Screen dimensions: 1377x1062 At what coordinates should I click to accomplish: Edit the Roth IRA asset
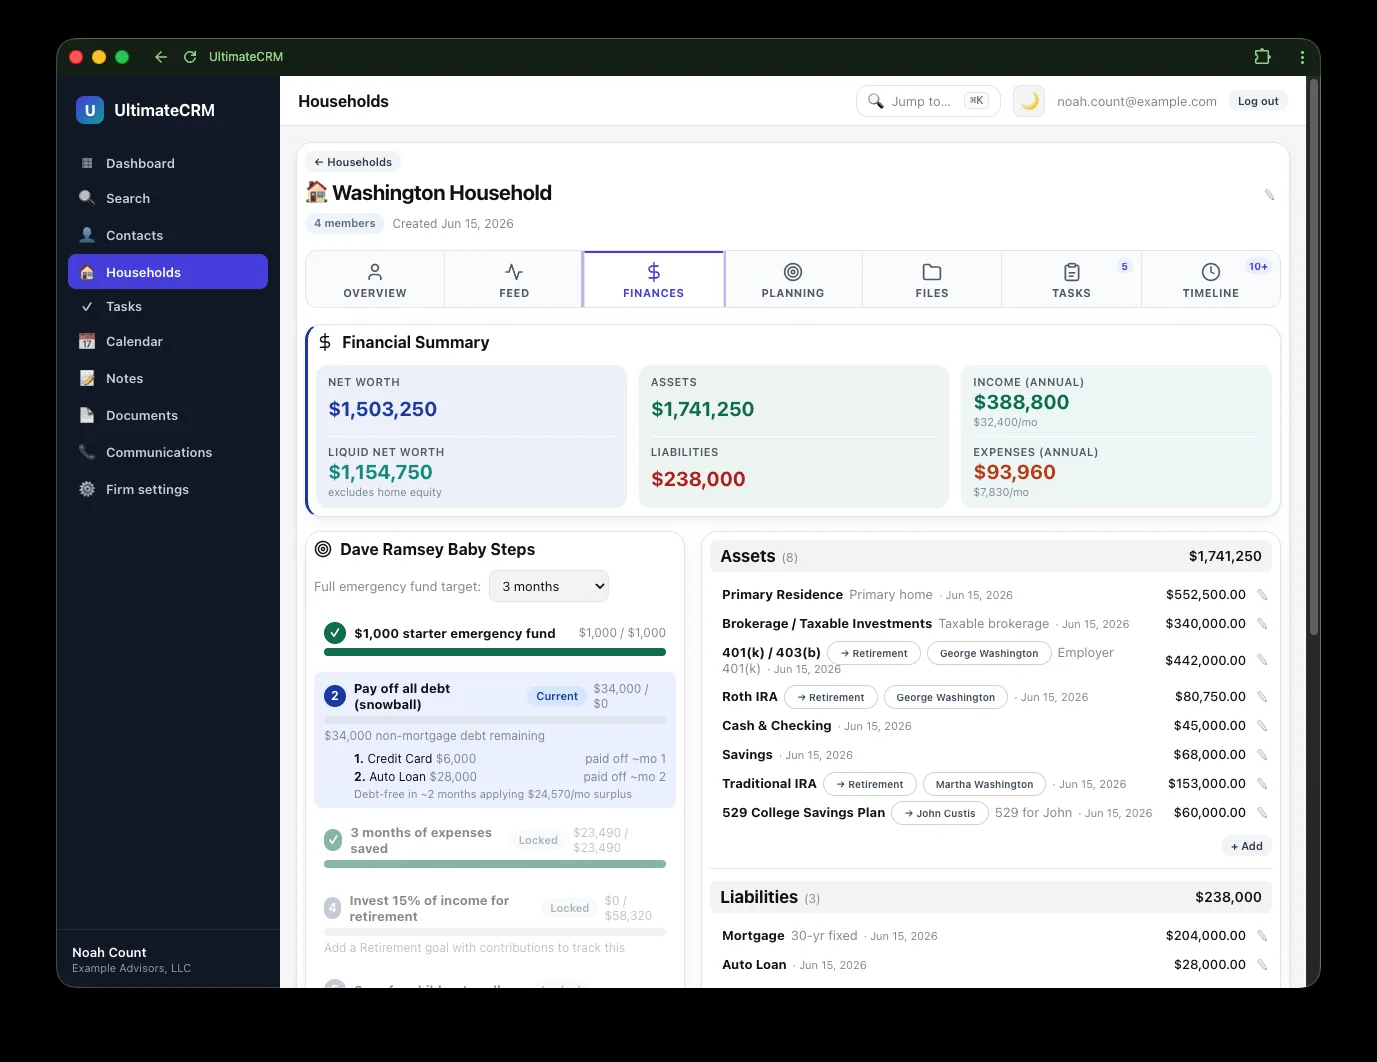click(x=1262, y=697)
